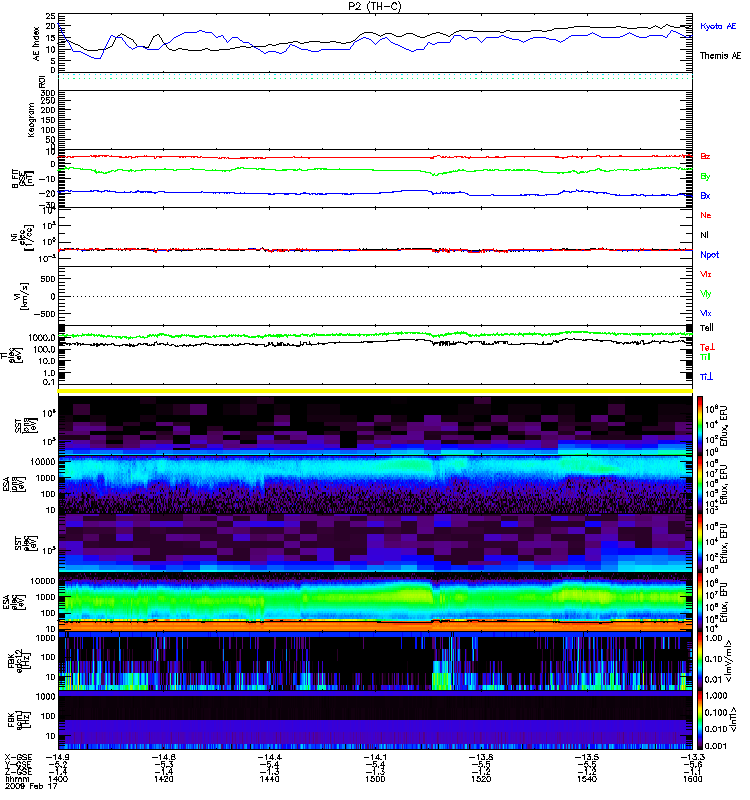The height and width of the screenshot is (800, 750).
Task: Click the blue velocity legend label under Viy
Action: (x=706, y=313)
